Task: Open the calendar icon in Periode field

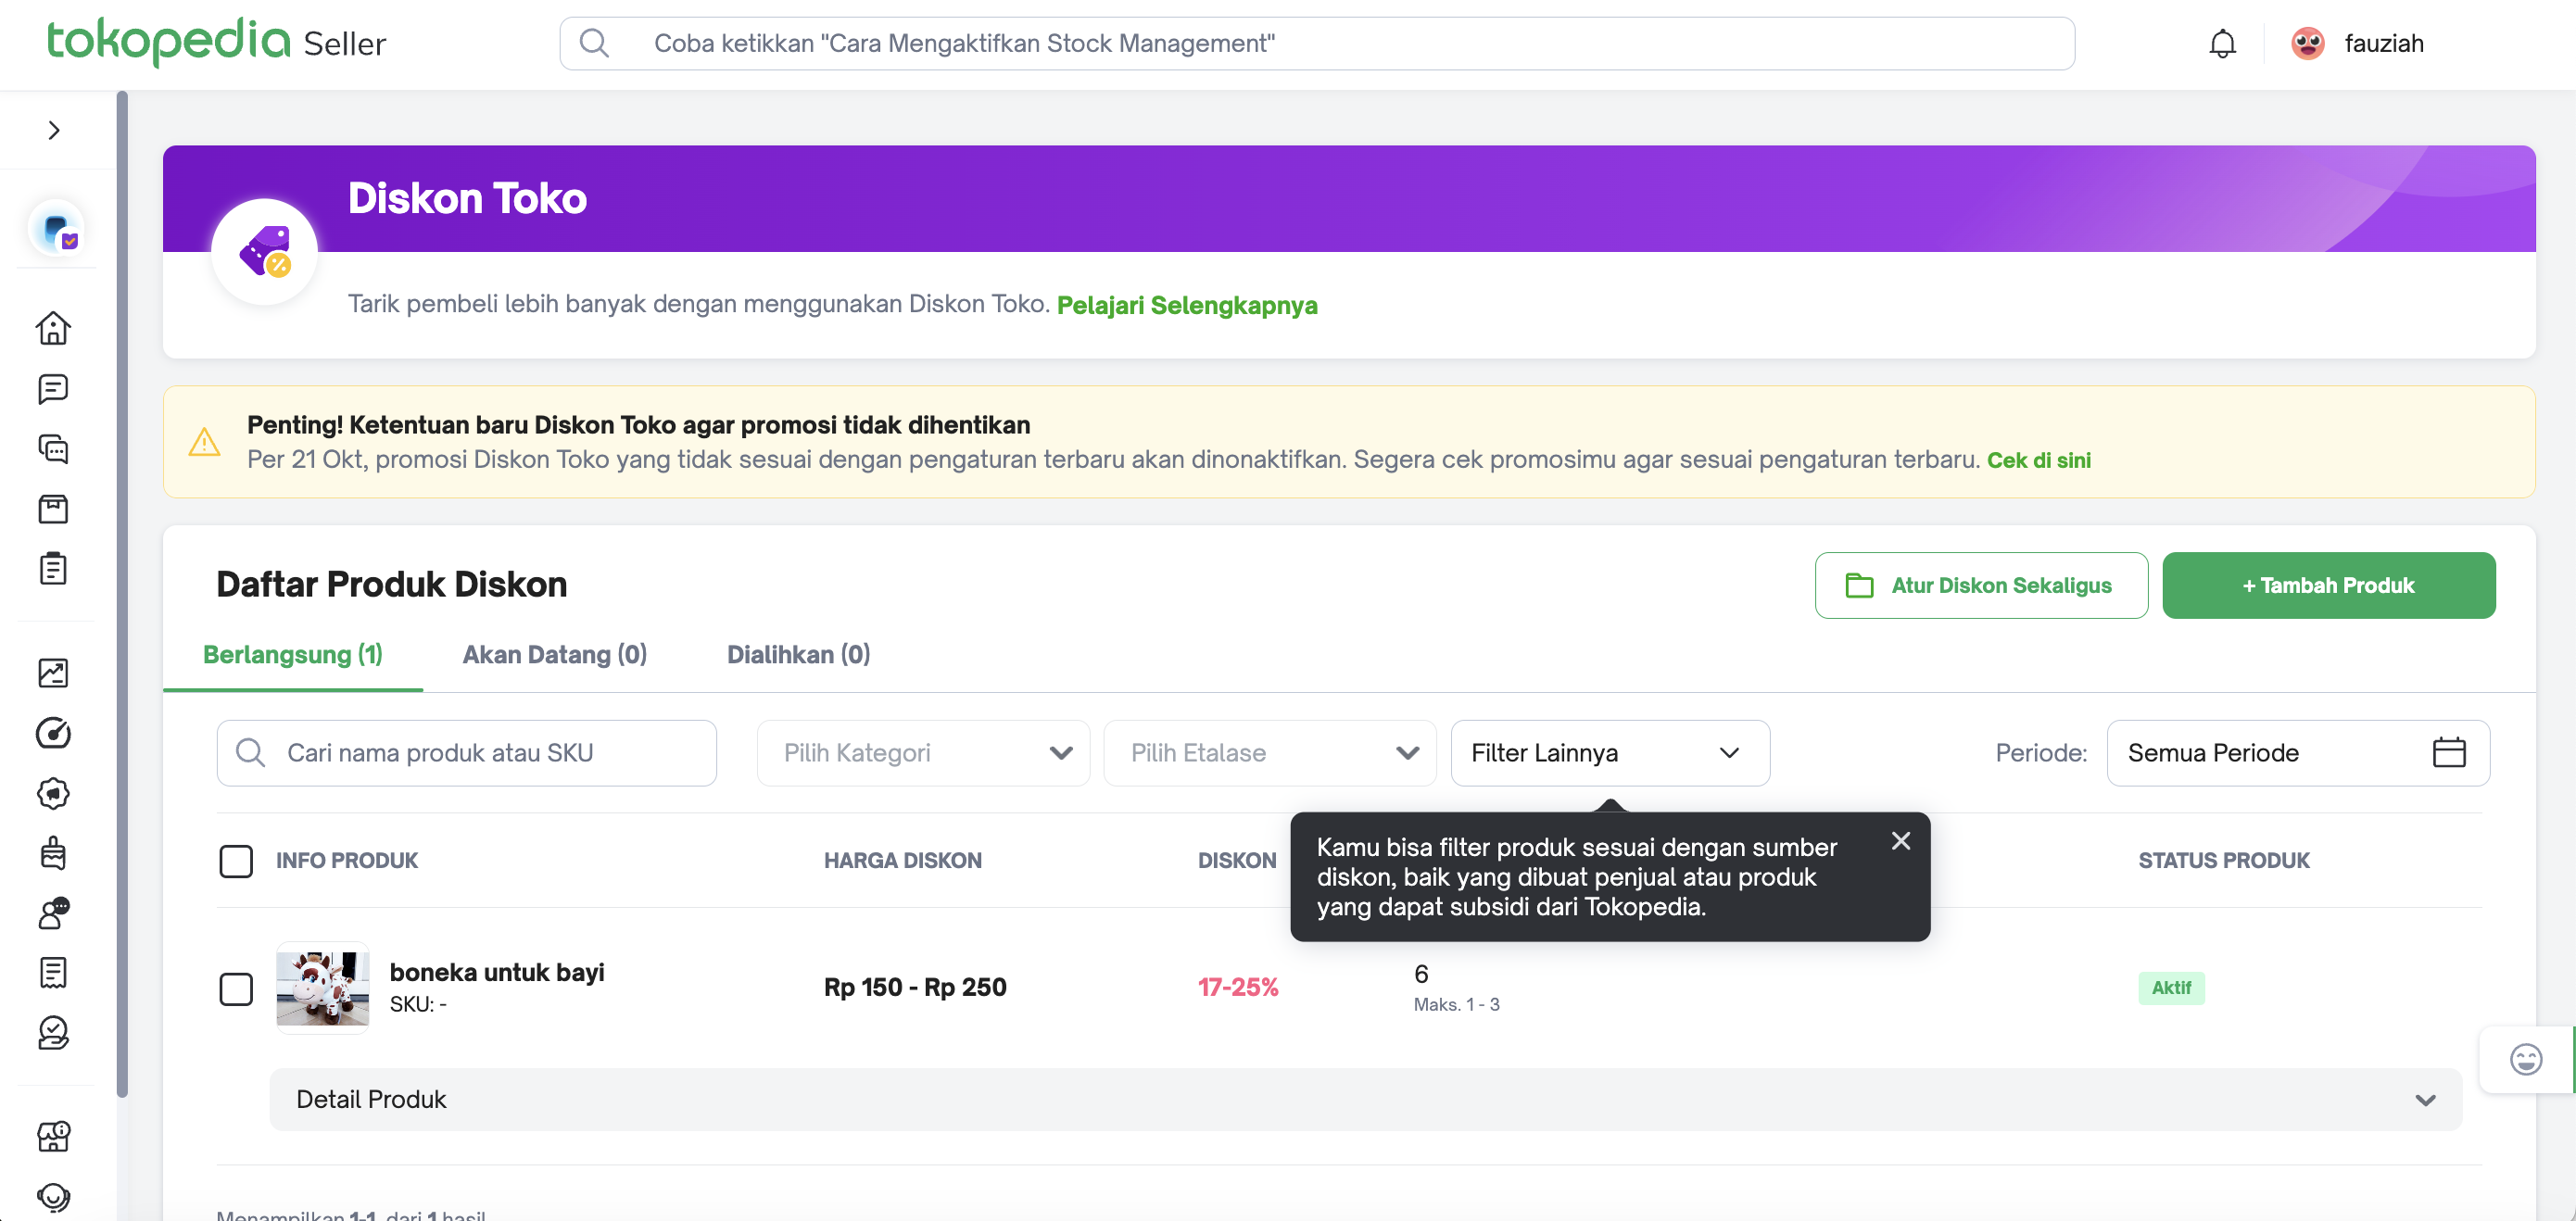Action: click(x=2448, y=753)
